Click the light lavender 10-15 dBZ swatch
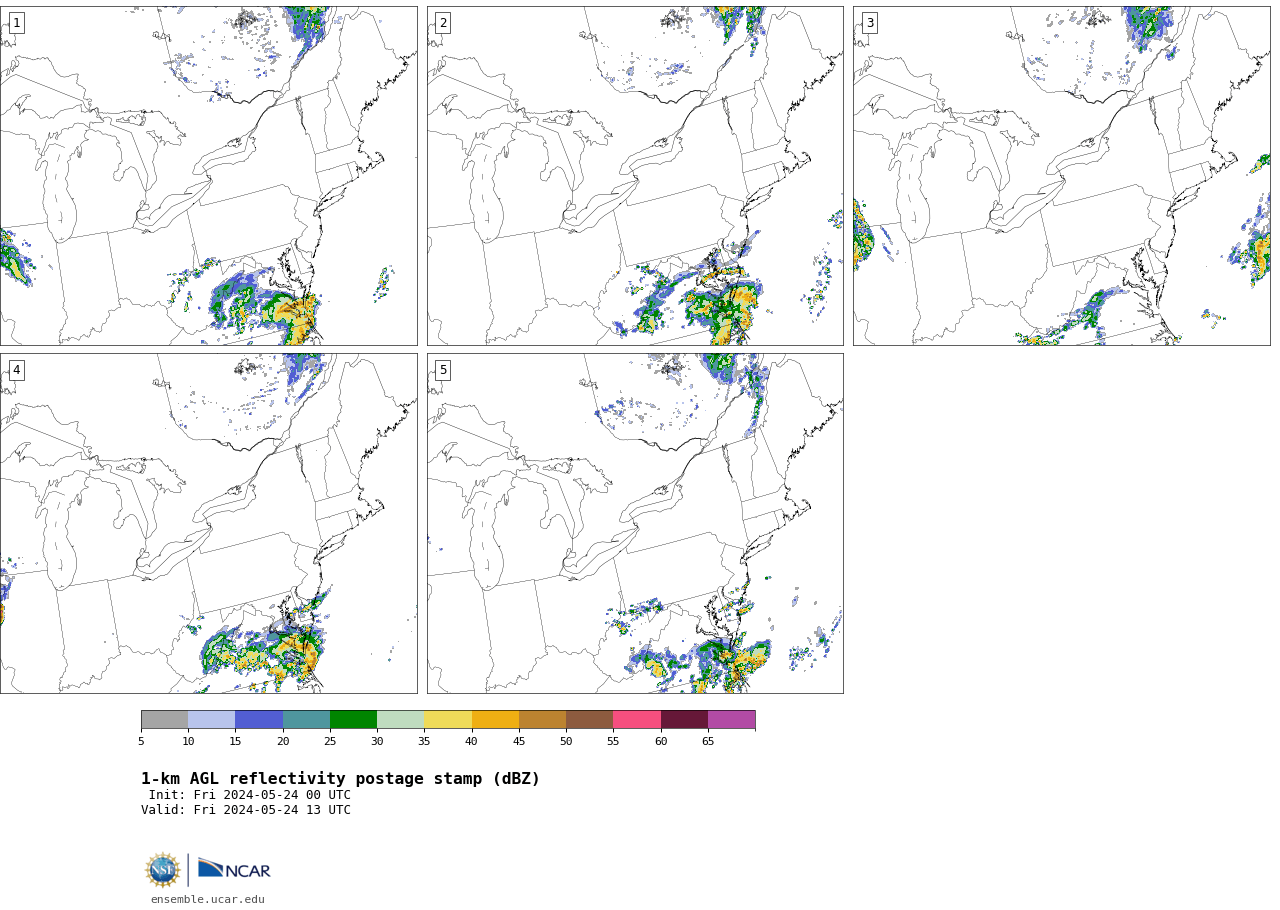The width and height of the screenshot is (1280, 910). pyautogui.click(x=211, y=720)
